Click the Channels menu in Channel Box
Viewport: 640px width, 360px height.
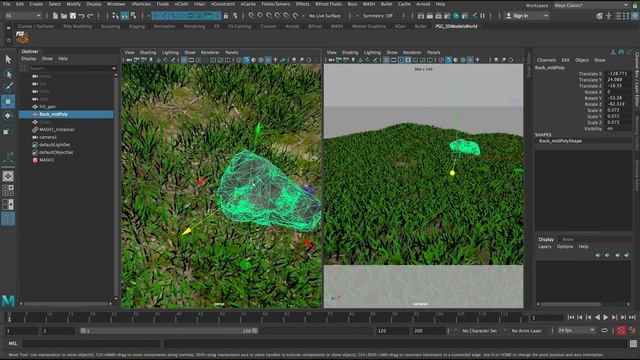click(x=546, y=60)
